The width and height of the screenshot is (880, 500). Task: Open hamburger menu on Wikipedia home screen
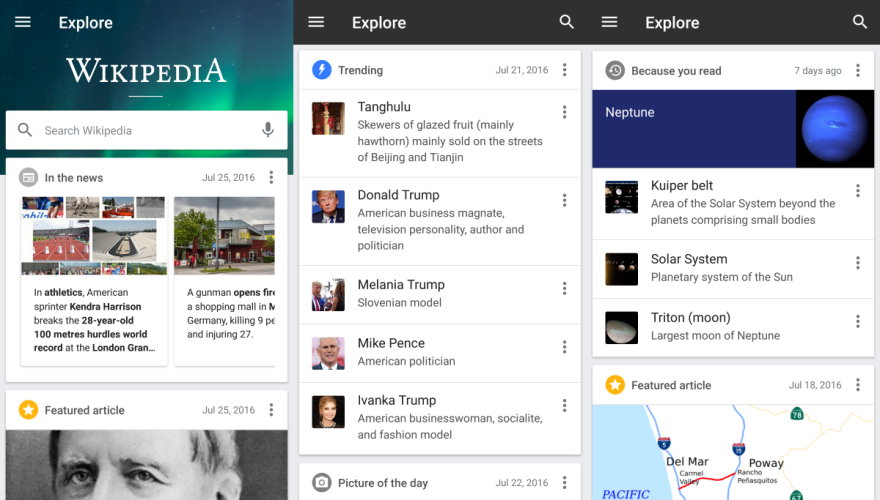[x=22, y=22]
